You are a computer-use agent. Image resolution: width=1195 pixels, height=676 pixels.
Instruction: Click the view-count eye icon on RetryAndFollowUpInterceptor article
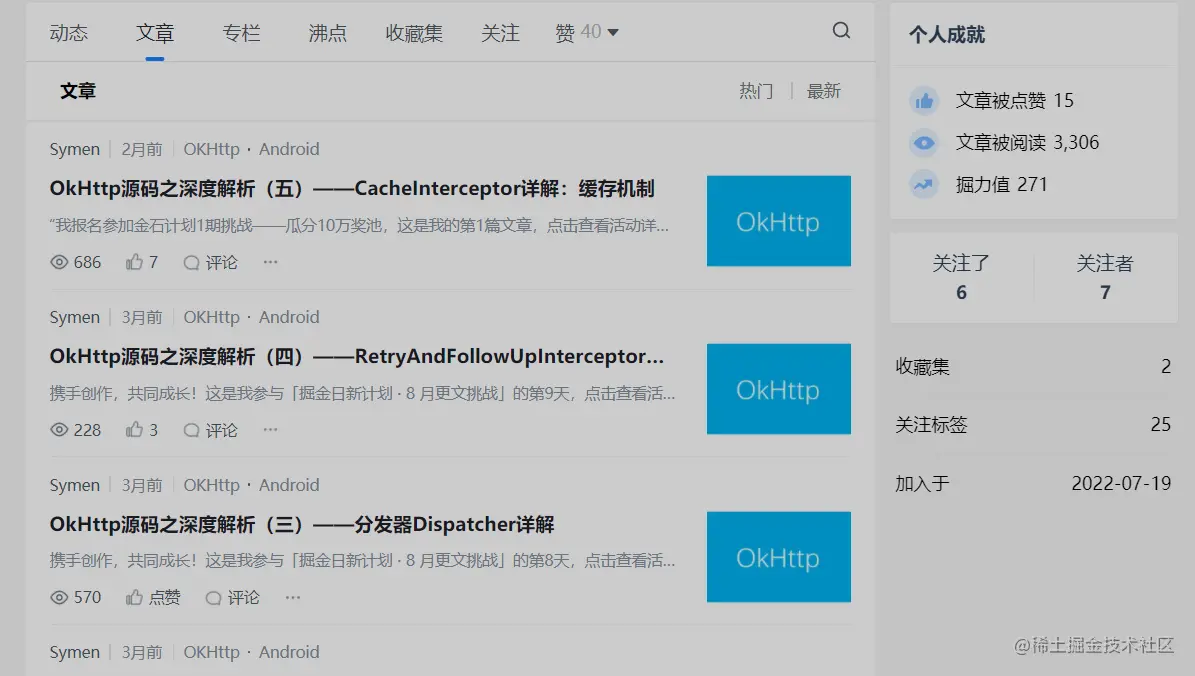[61, 429]
